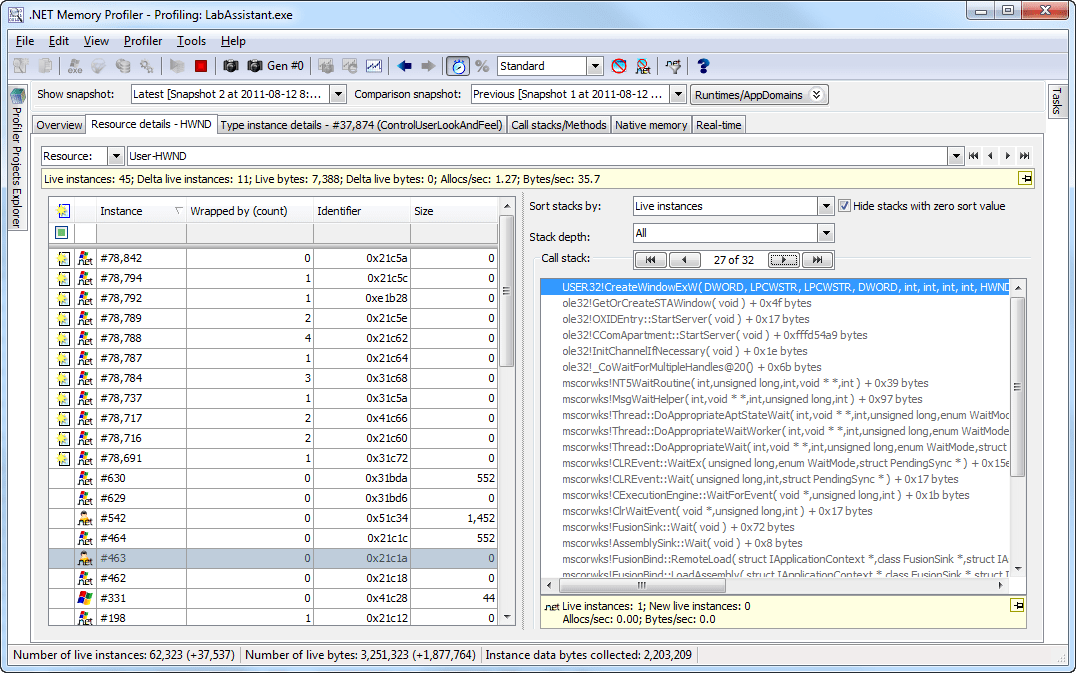Select the Collect snapshot camera icon
The width and height of the screenshot is (1076, 673).
tap(232, 66)
